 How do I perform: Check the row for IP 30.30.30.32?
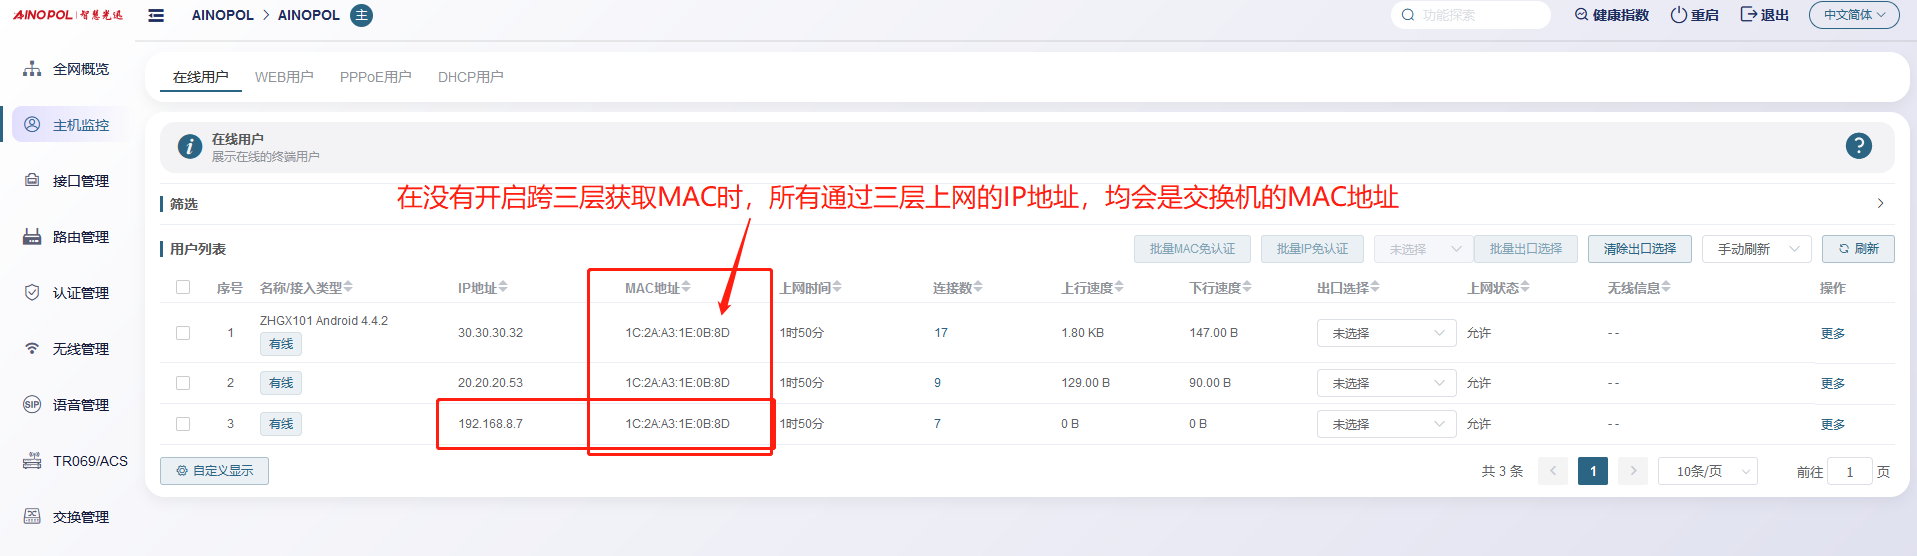click(183, 333)
